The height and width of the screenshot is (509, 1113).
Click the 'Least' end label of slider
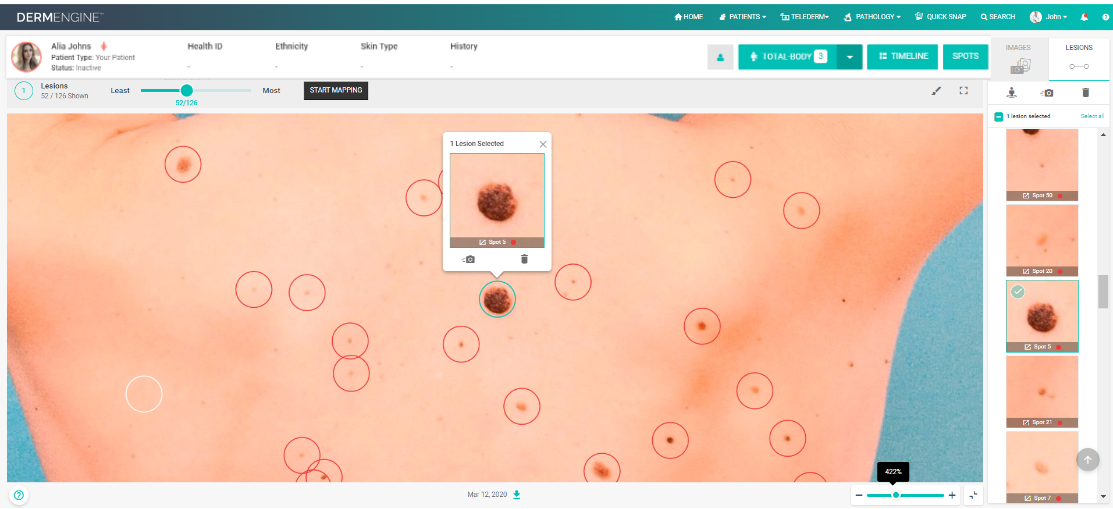tap(120, 90)
